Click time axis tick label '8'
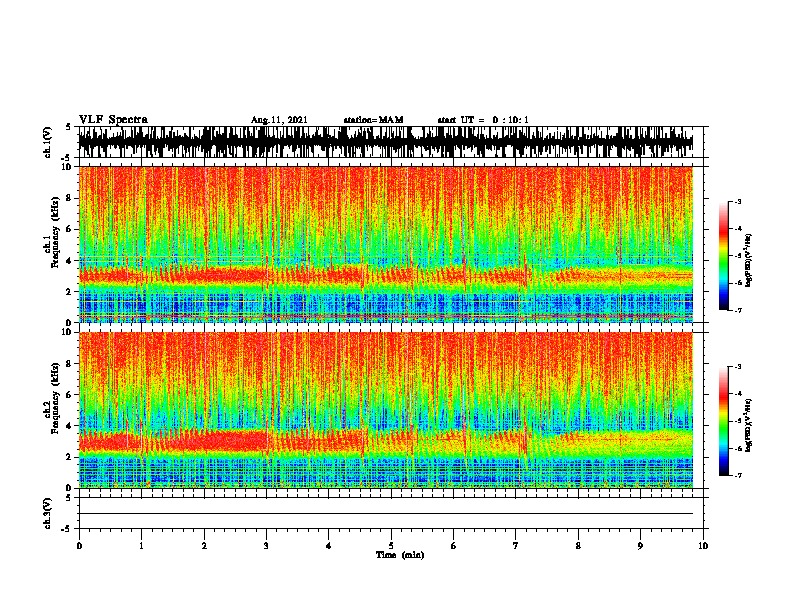The image size is (792, 612). tap(578, 546)
